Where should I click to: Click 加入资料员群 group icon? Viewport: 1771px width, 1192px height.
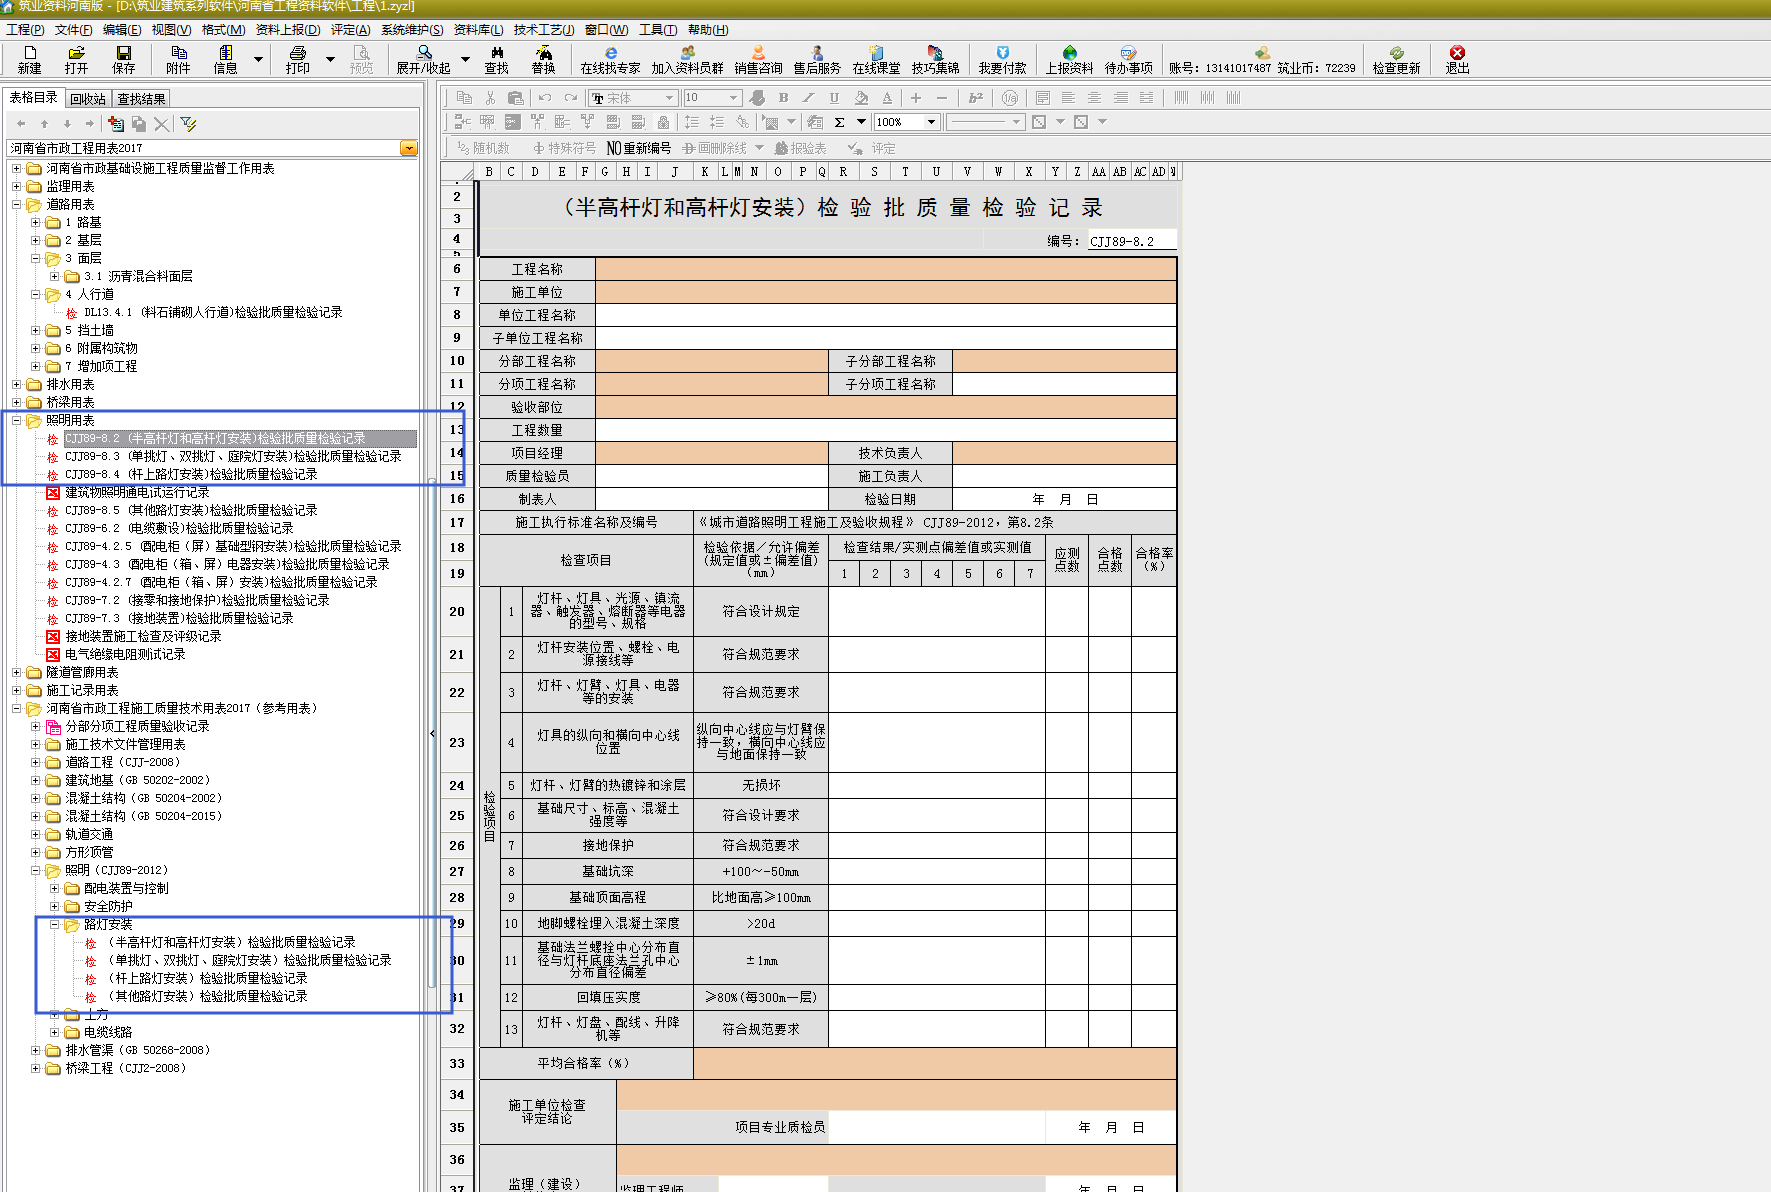click(687, 59)
